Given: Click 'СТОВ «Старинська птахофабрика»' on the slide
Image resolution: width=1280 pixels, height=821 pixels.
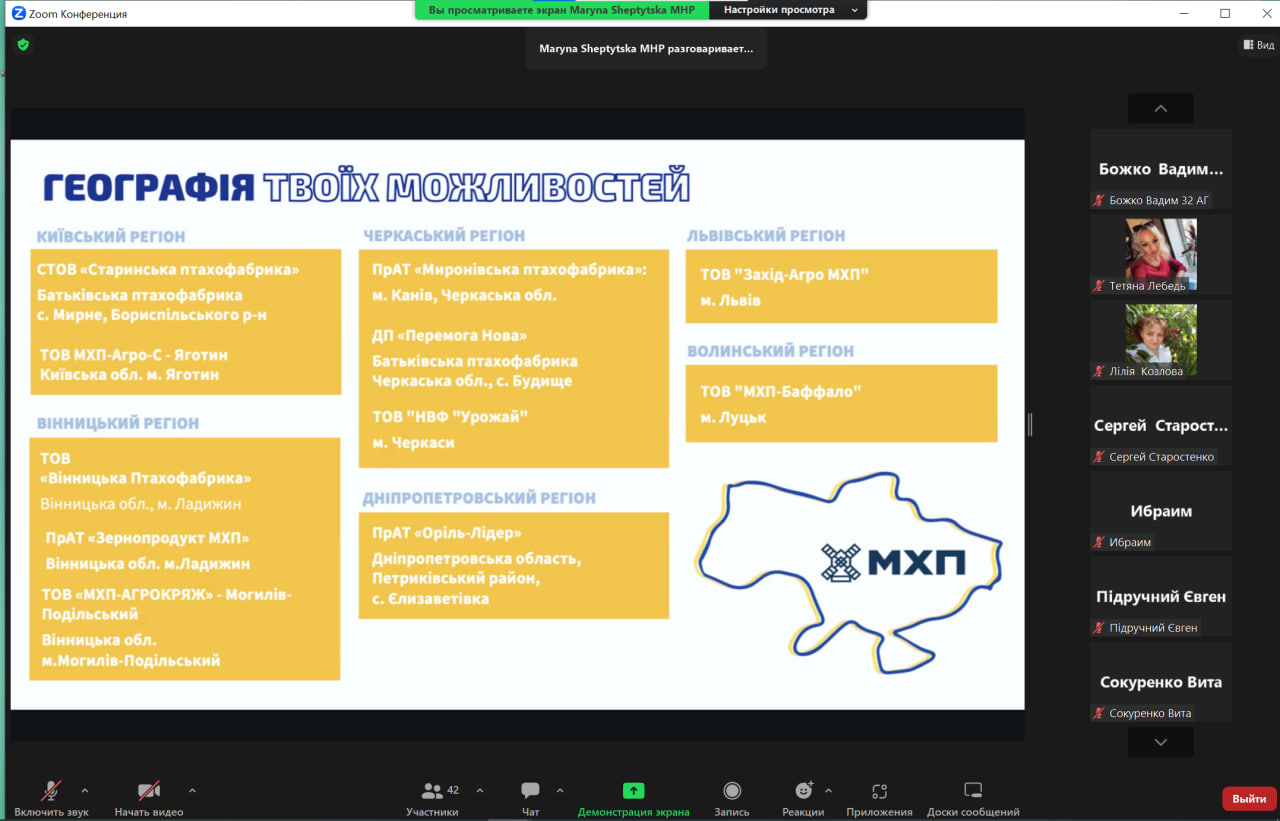Looking at the screenshot, I should (168, 270).
